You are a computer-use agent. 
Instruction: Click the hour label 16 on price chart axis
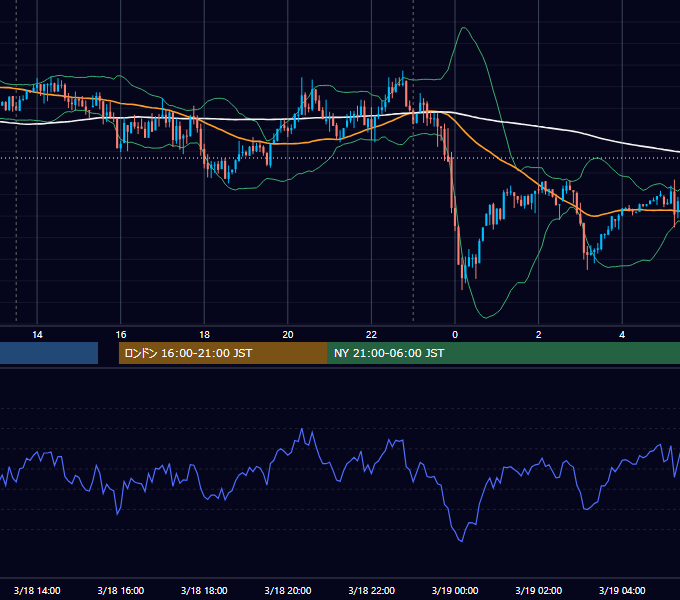[x=121, y=335]
